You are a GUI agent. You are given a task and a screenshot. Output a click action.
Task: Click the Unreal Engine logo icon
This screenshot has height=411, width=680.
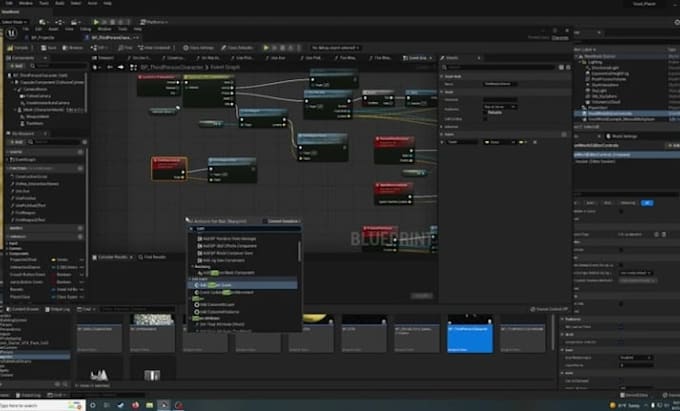pos(12,33)
